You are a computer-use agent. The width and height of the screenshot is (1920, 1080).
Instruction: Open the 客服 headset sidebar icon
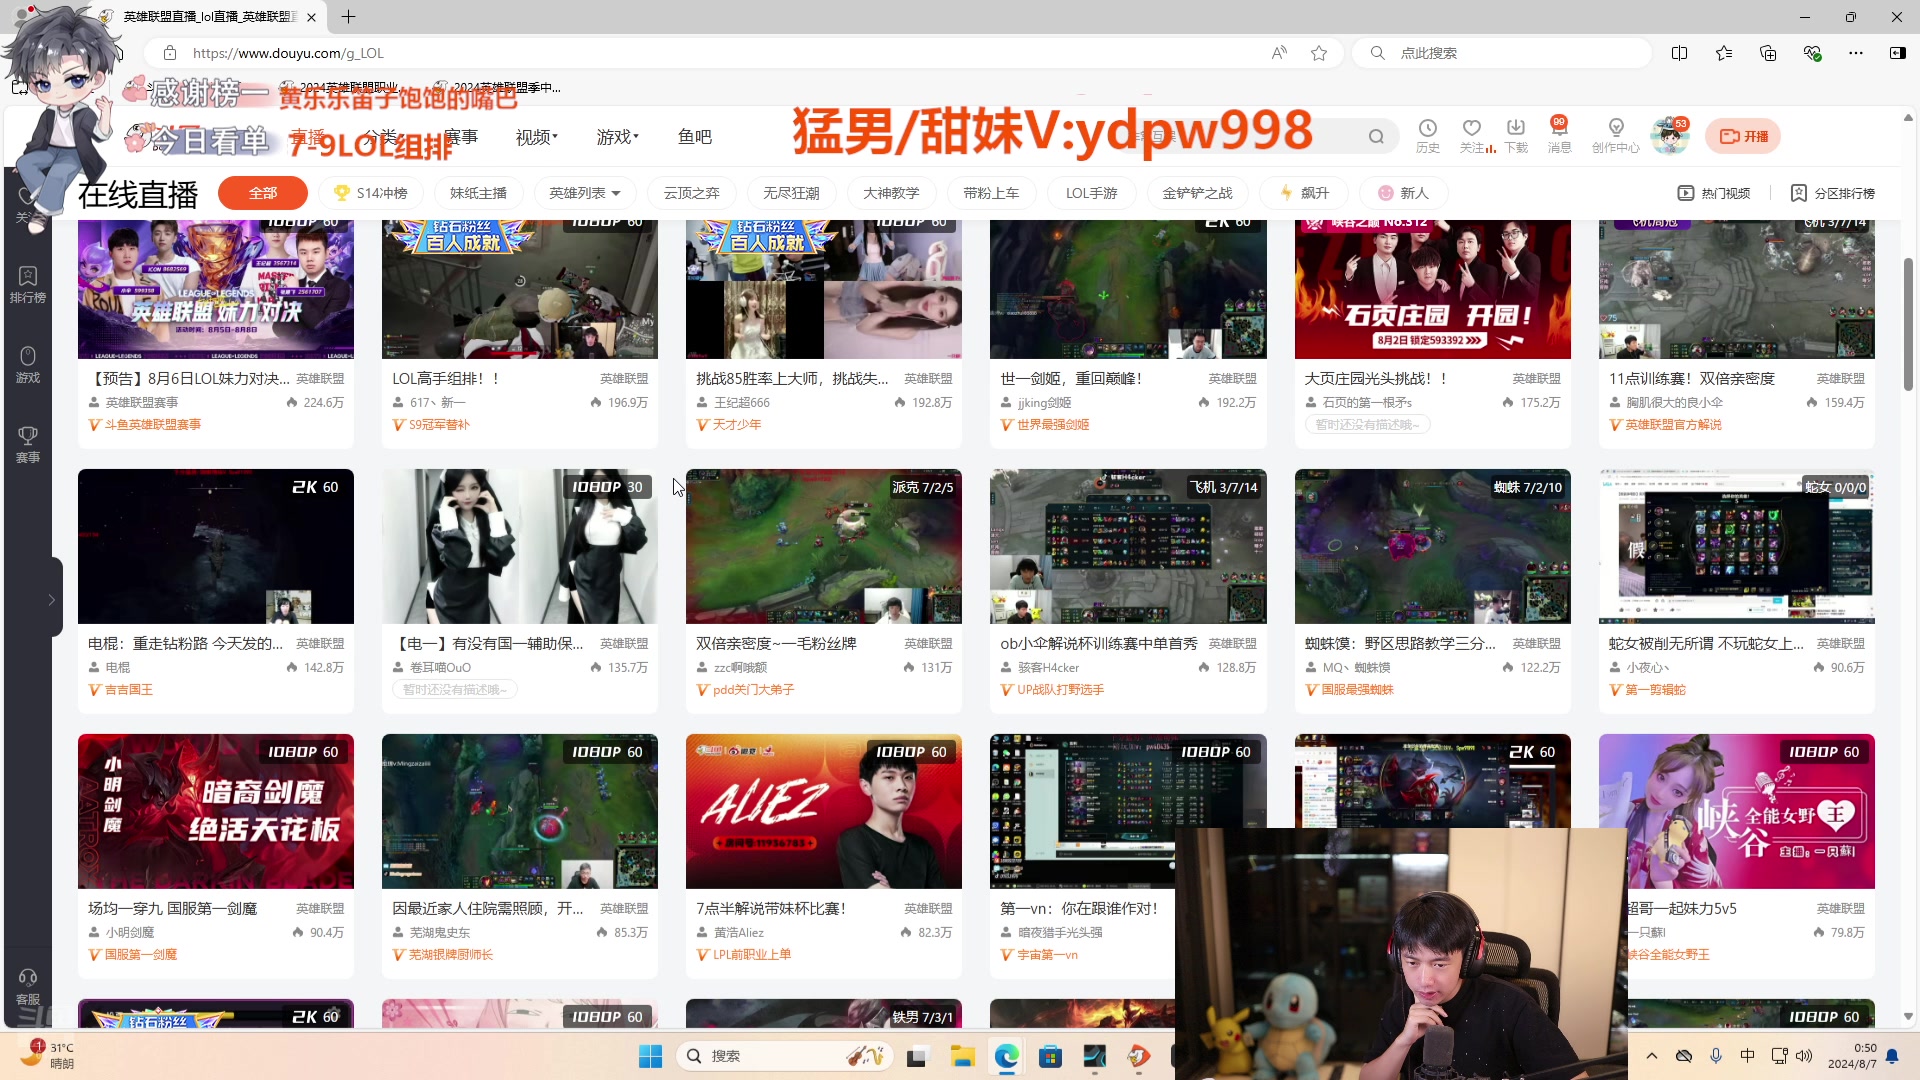point(27,986)
